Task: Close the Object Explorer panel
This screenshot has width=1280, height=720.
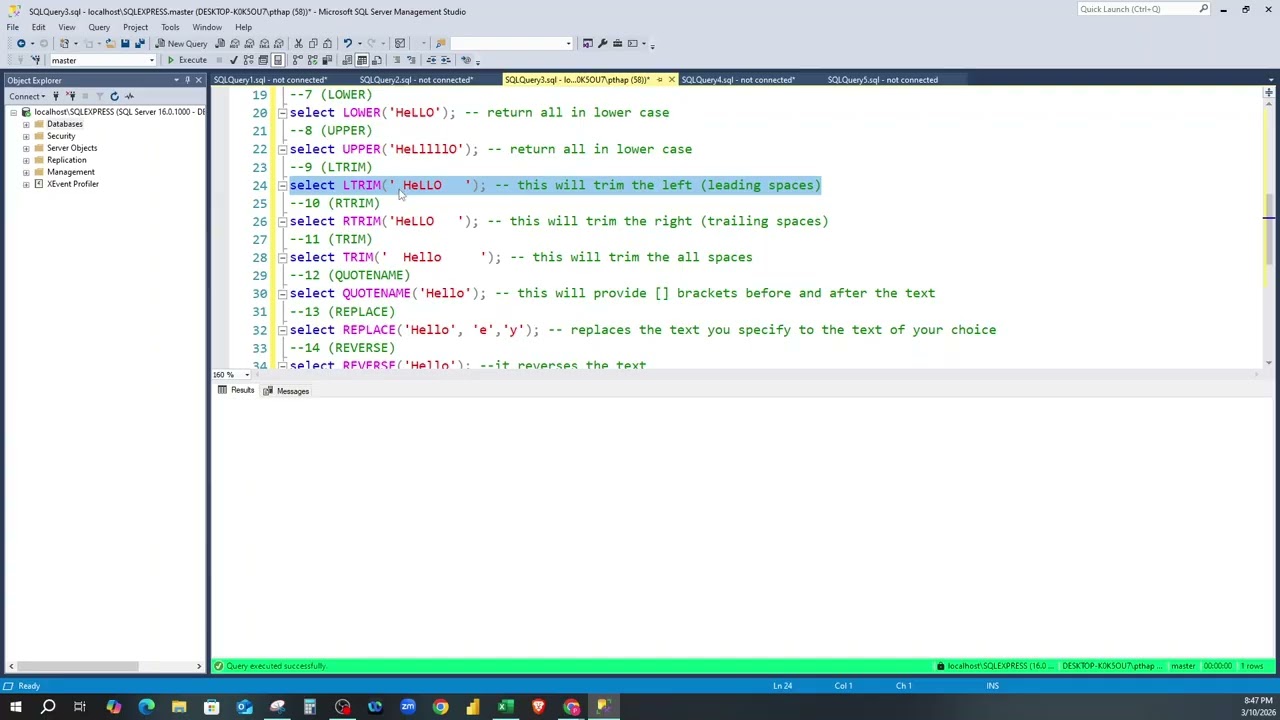Action: tap(198, 80)
